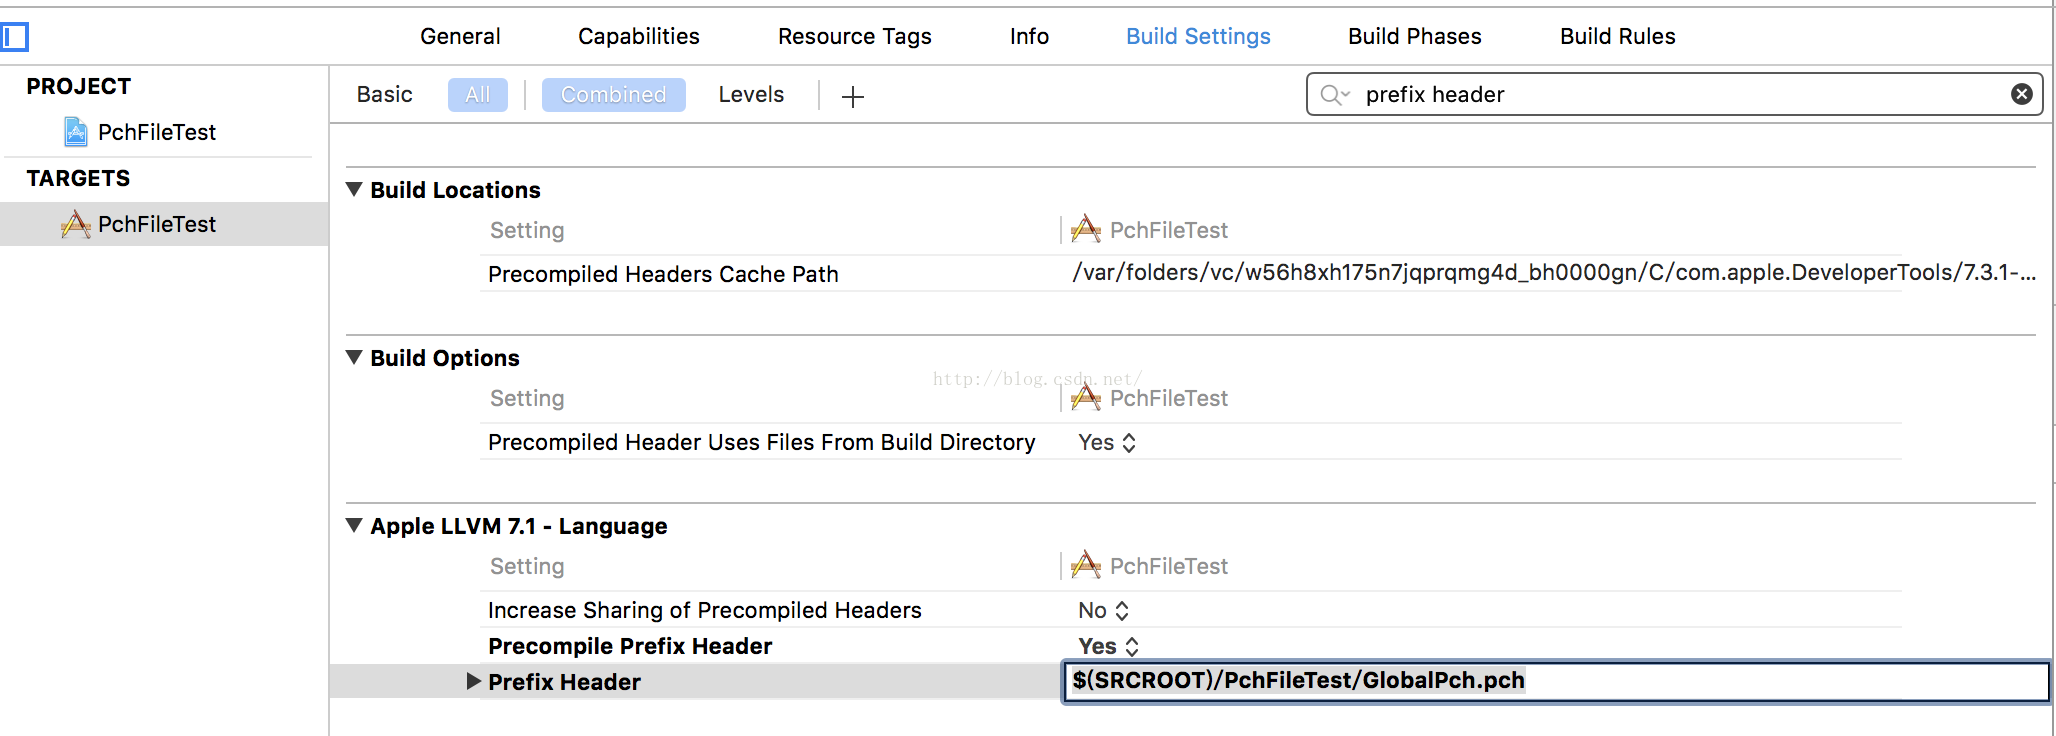Click the Build Options heading
Image resolution: width=2056 pixels, height=736 pixels.
click(x=445, y=358)
